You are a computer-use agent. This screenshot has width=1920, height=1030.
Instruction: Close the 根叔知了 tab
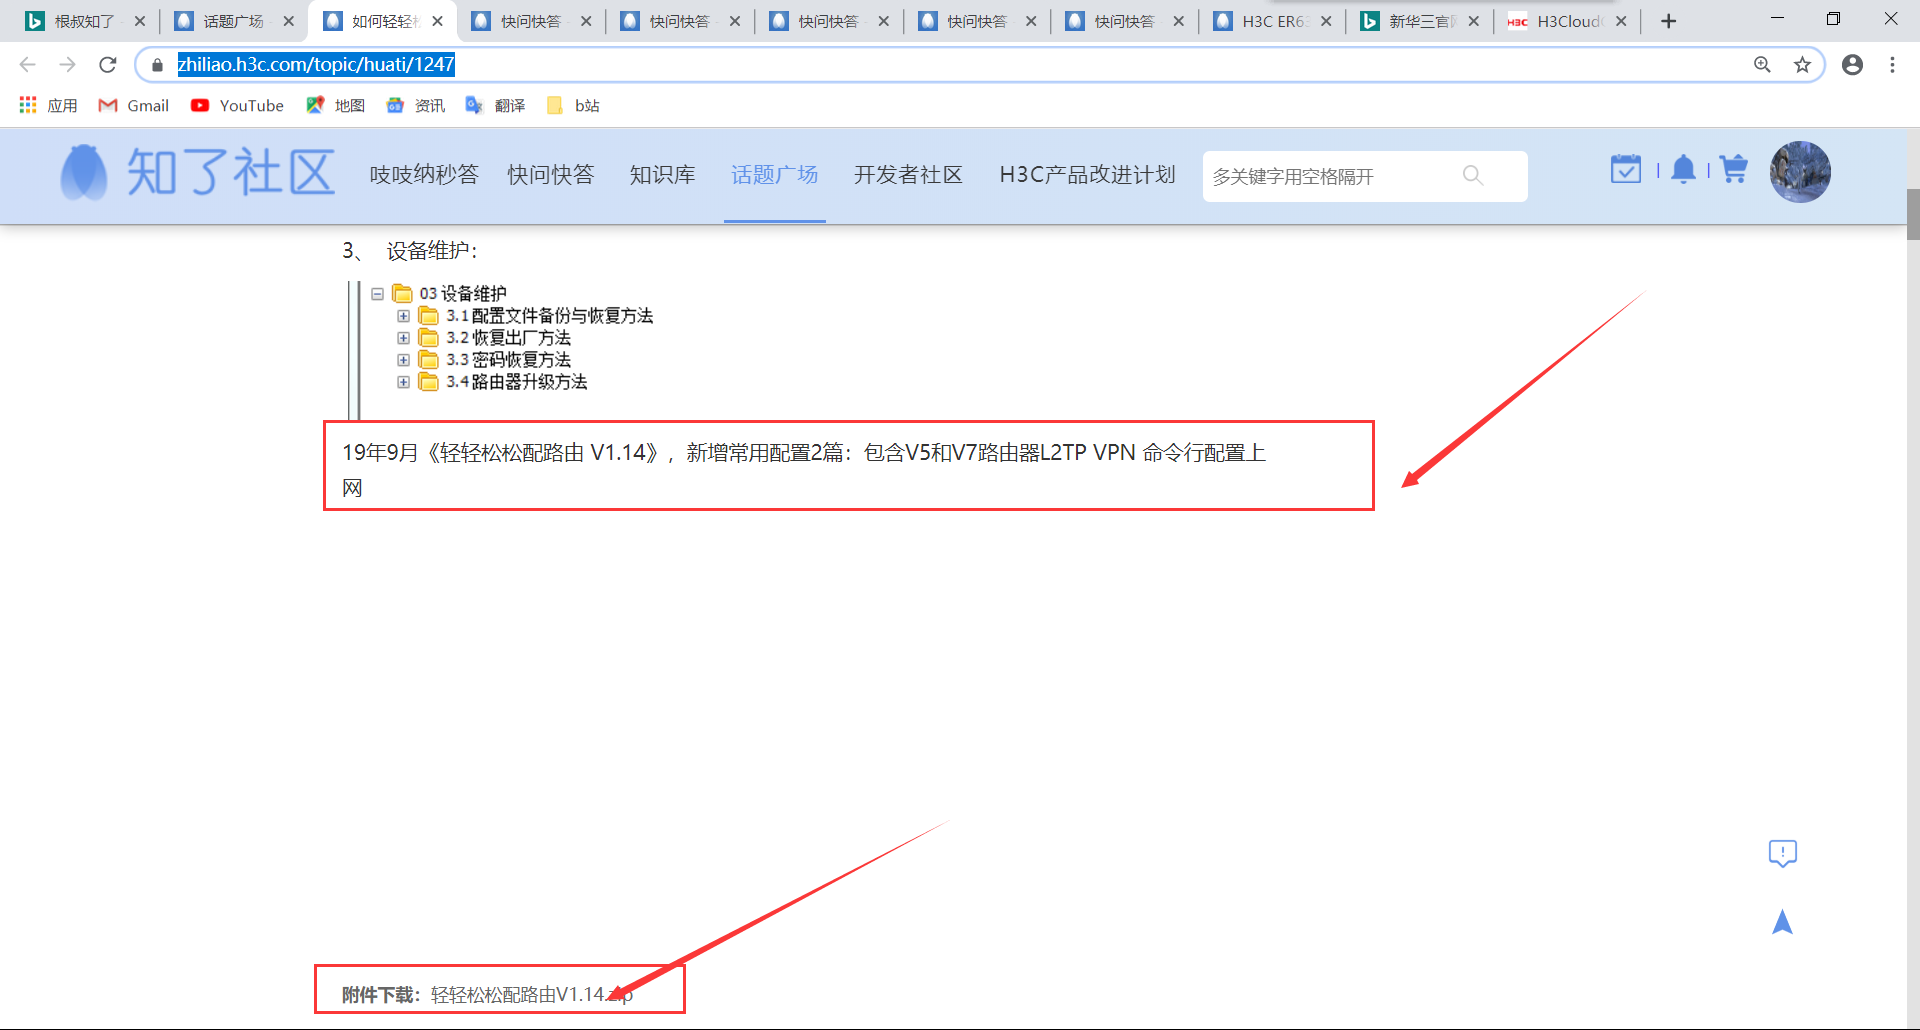[x=139, y=21]
